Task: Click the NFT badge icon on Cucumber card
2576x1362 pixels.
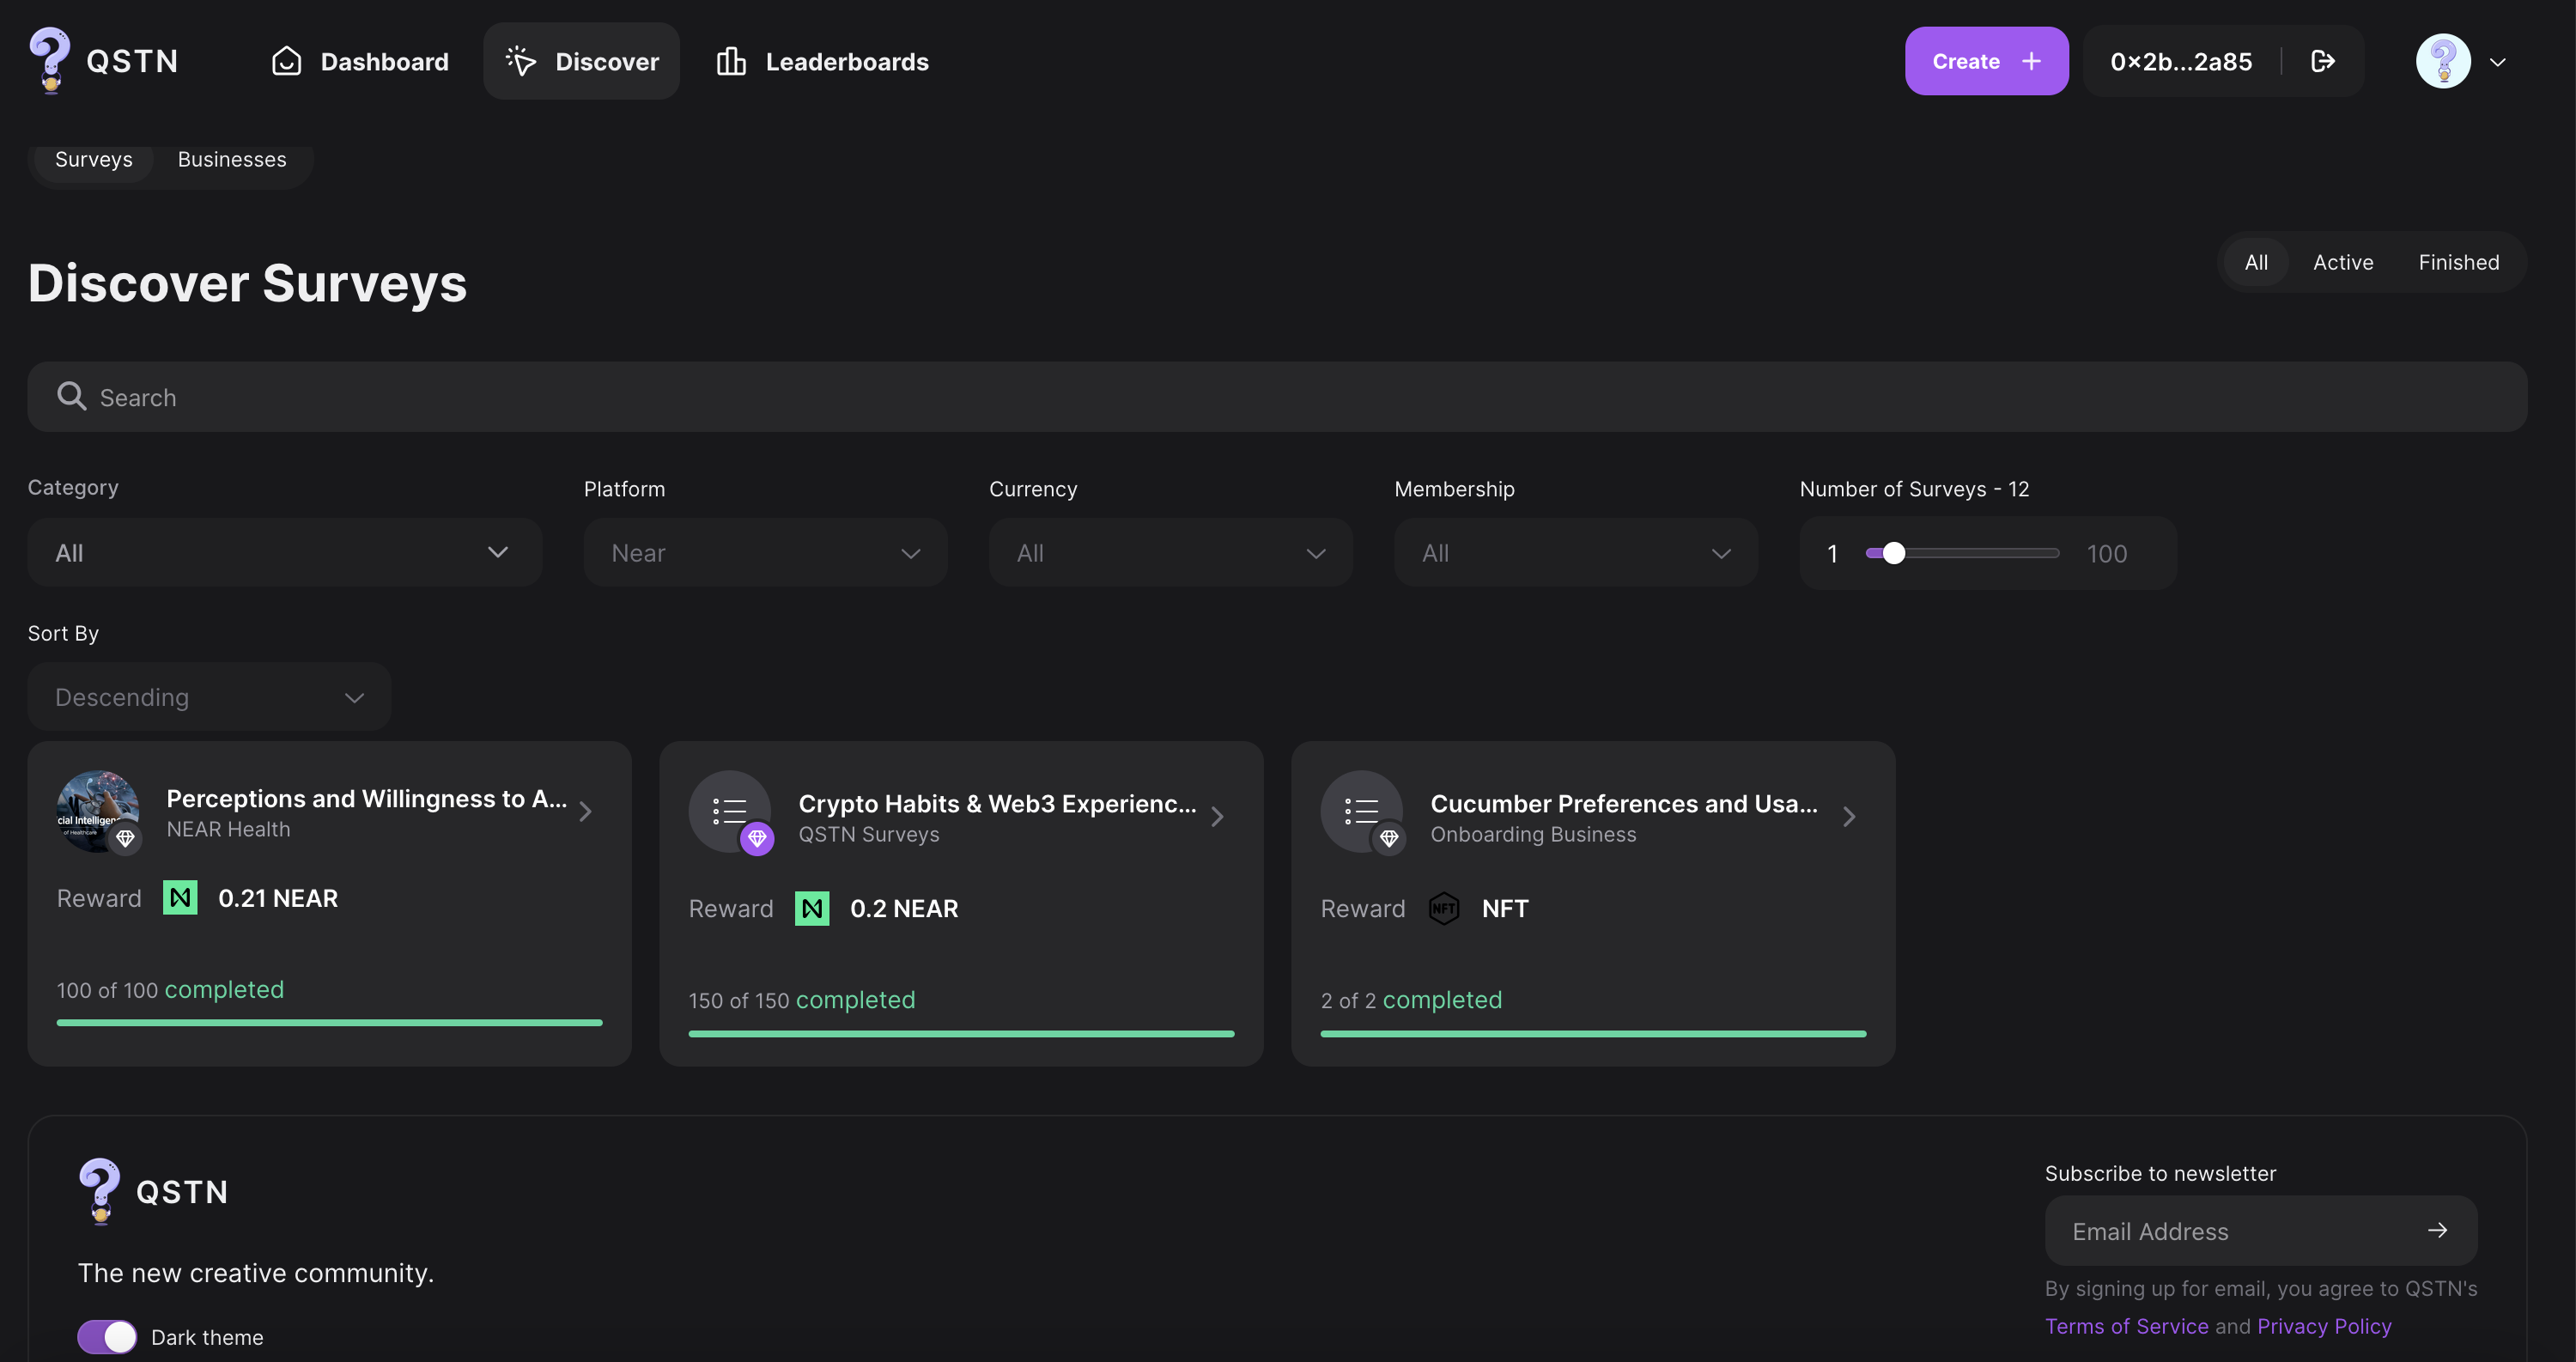Action: 1443,908
